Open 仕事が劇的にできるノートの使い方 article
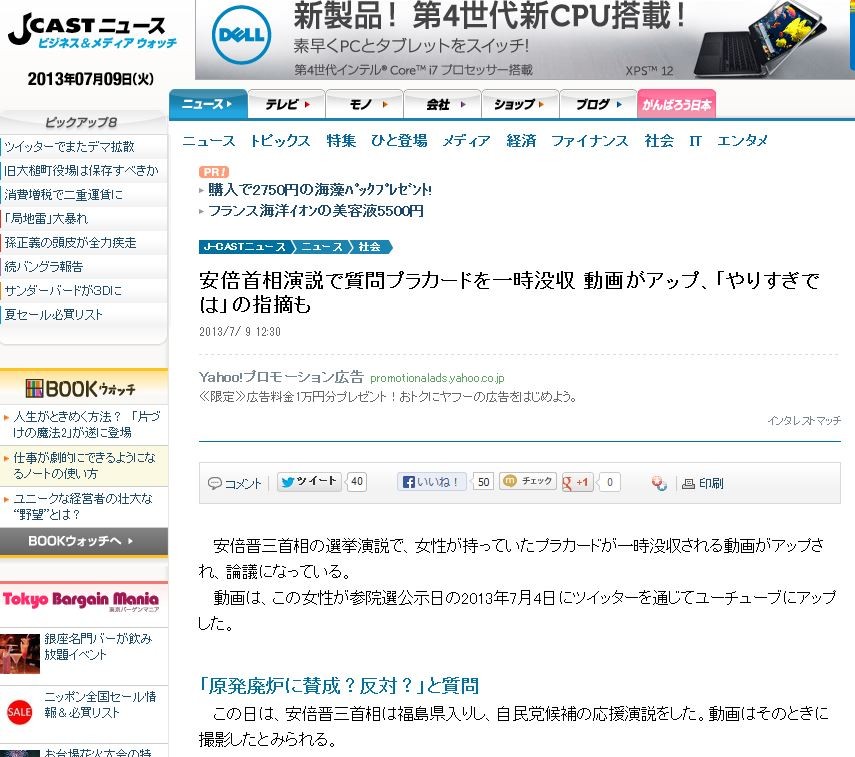Viewport: 855px width, 757px height. point(85,465)
